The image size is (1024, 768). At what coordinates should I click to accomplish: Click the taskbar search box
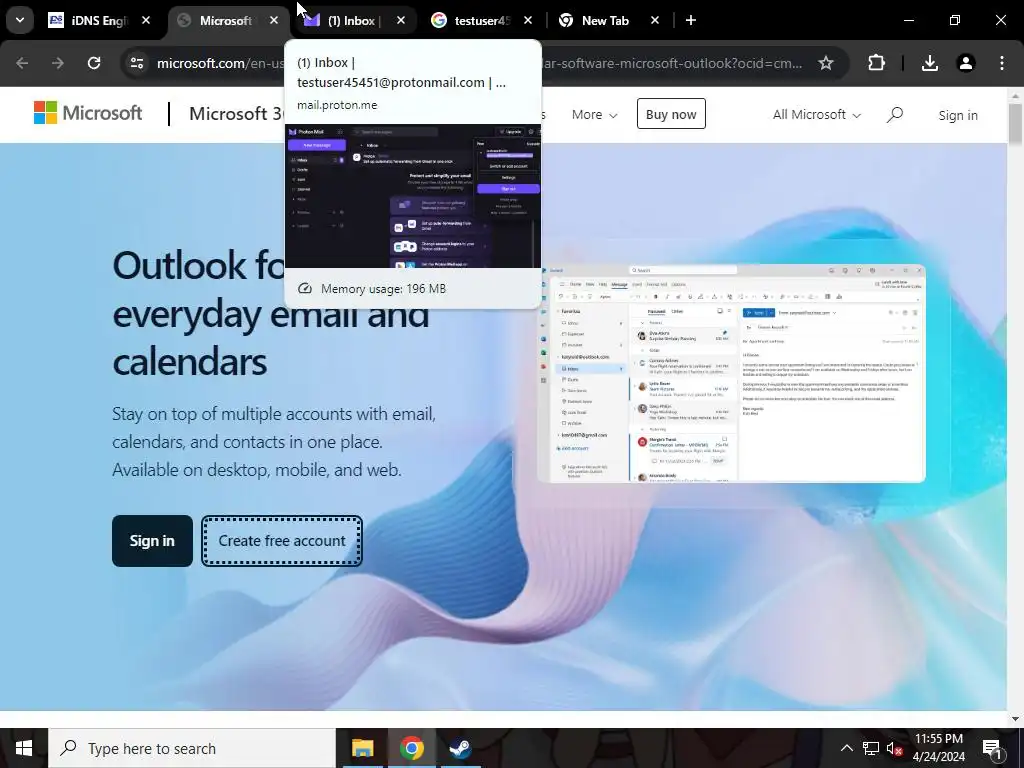[x=192, y=748]
